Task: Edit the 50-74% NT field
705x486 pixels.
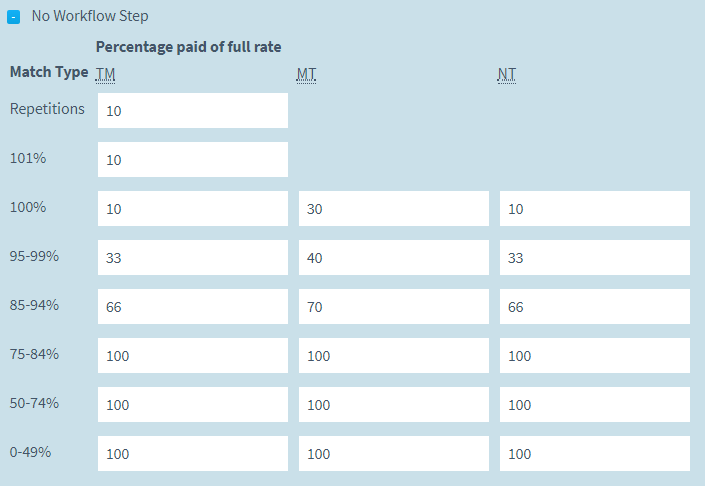Action: [594, 405]
